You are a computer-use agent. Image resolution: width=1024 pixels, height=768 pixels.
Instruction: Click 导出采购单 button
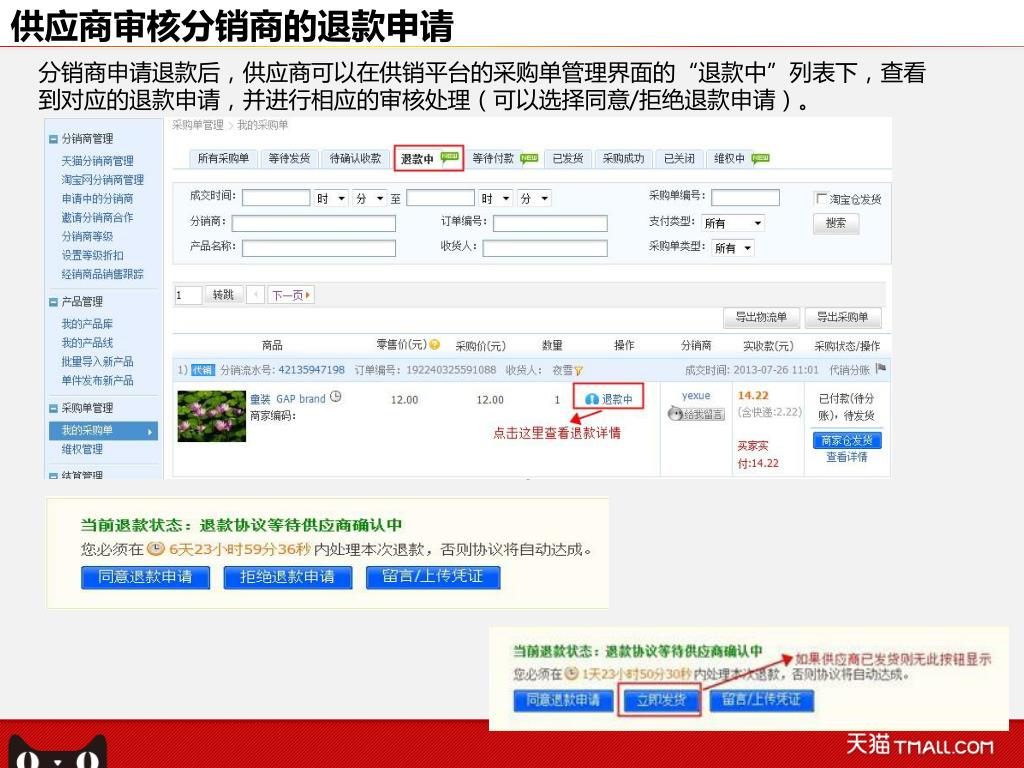pos(842,317)
